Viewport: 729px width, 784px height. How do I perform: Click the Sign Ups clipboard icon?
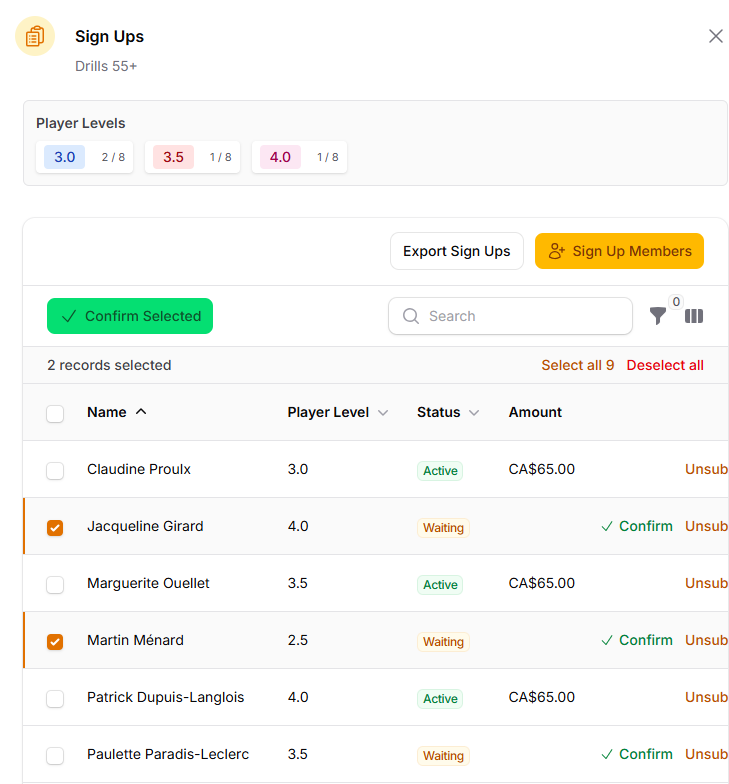(35, 37)
